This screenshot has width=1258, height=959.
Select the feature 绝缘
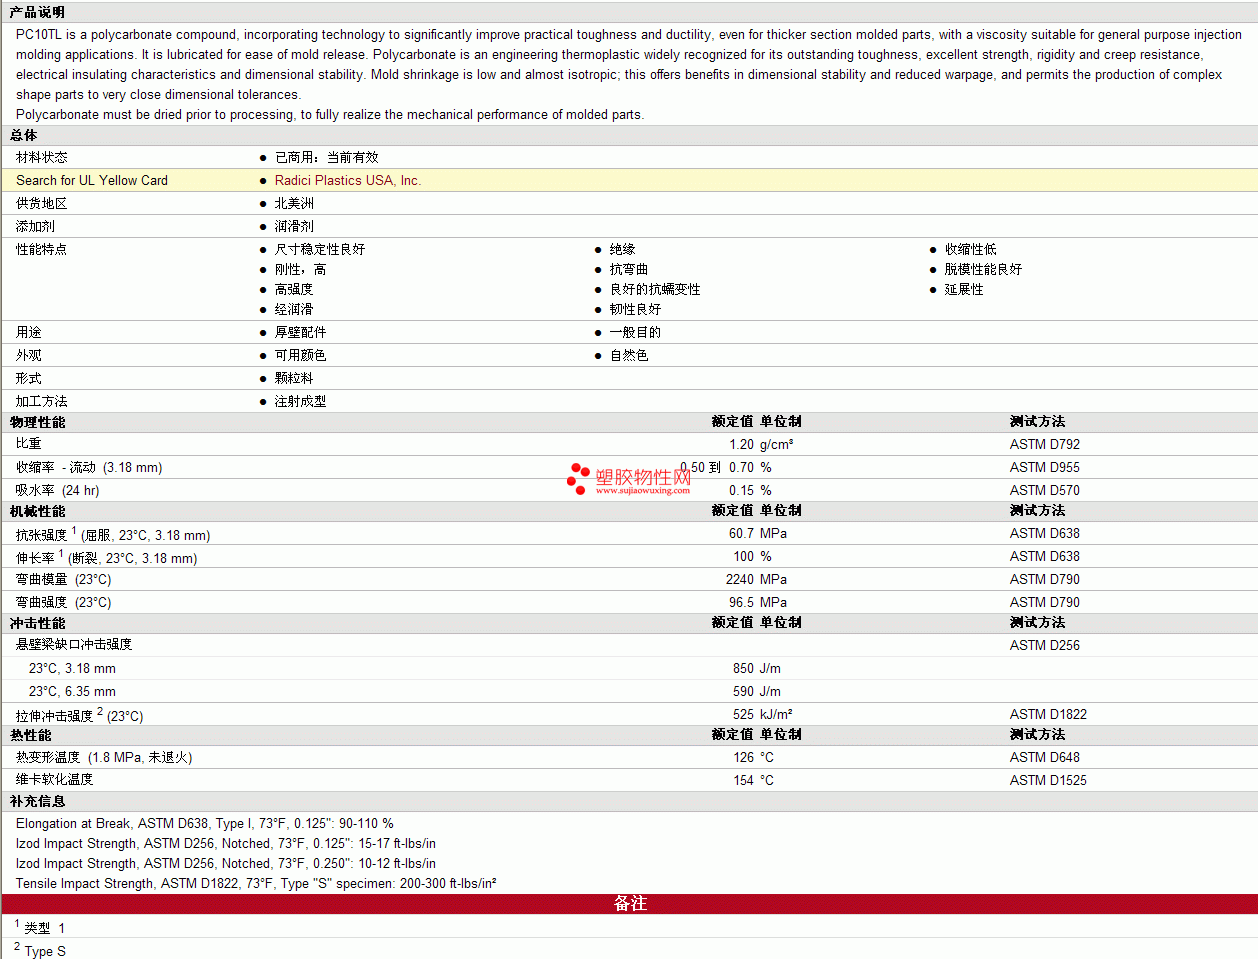pyautogui.click(x=623, y=249)
